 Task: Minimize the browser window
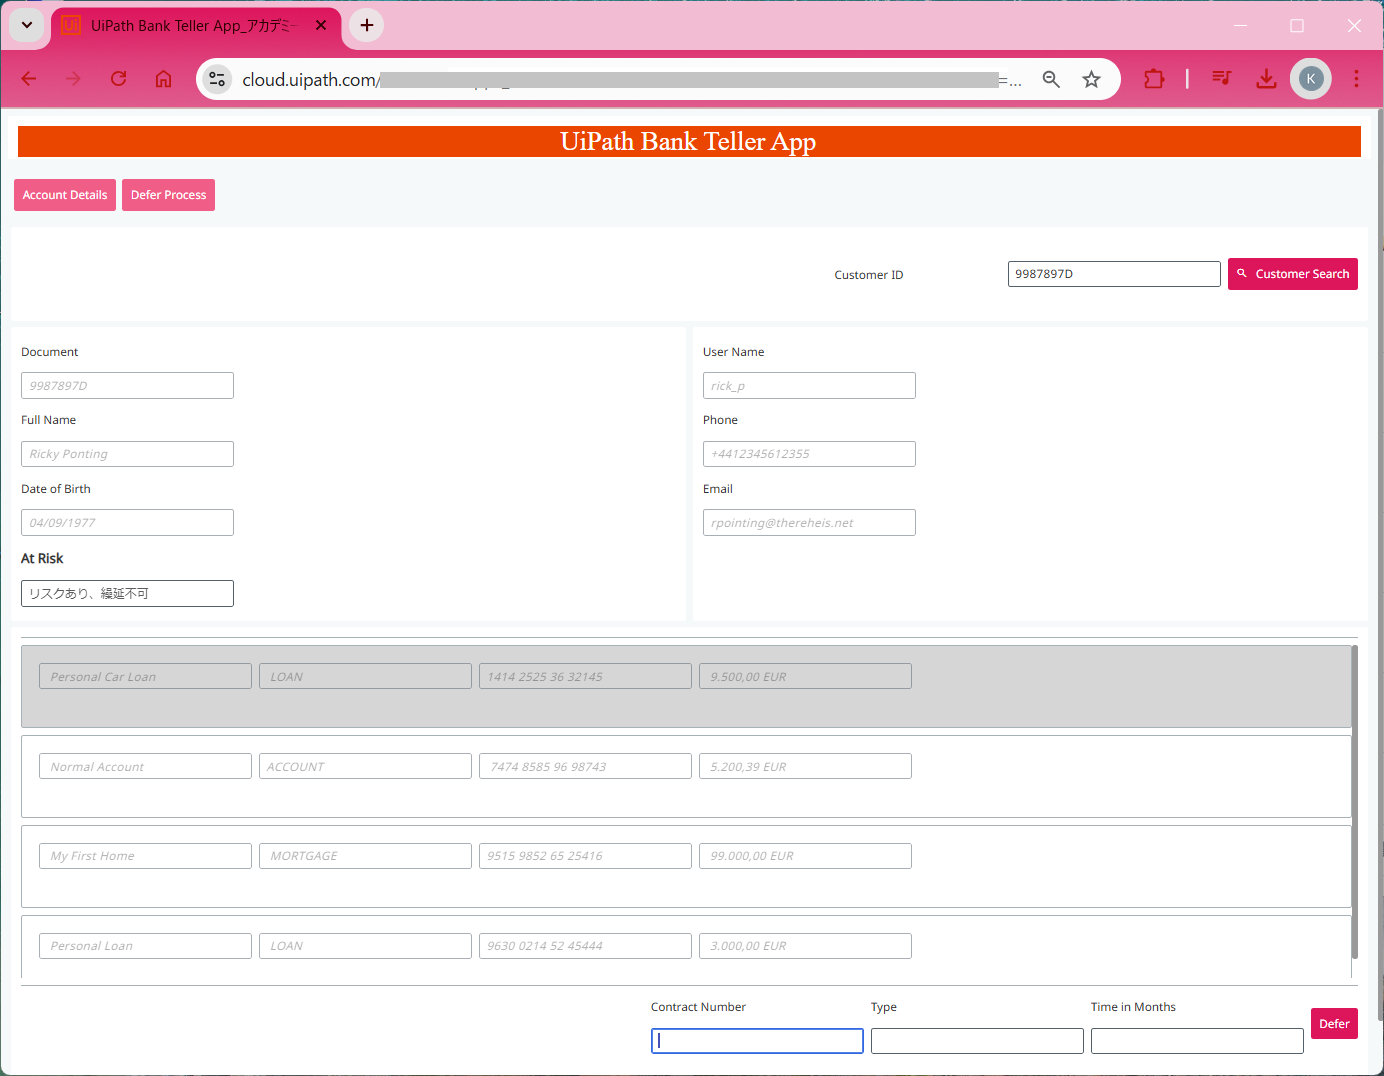tap(1240, 25)
